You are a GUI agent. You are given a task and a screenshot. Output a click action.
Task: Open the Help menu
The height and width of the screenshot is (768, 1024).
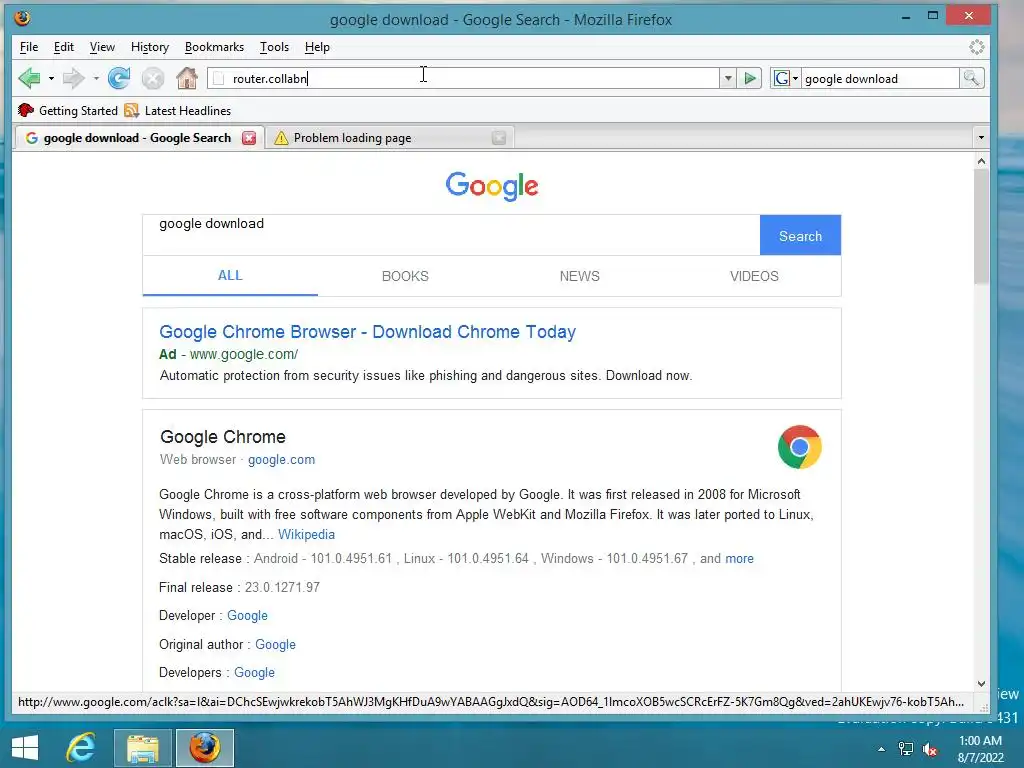[317, 47]
